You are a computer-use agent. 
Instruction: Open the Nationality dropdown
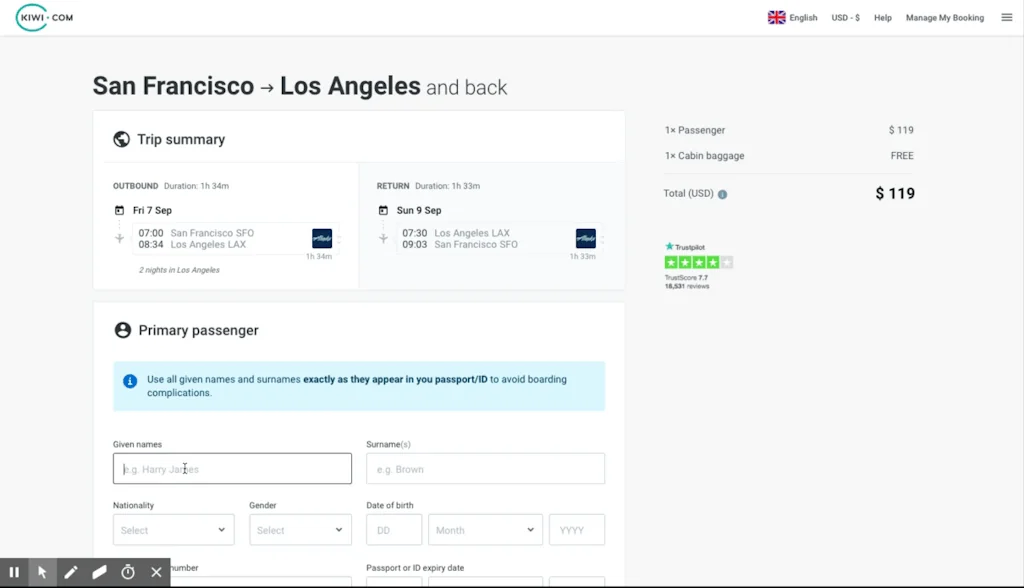coord(173,529)
